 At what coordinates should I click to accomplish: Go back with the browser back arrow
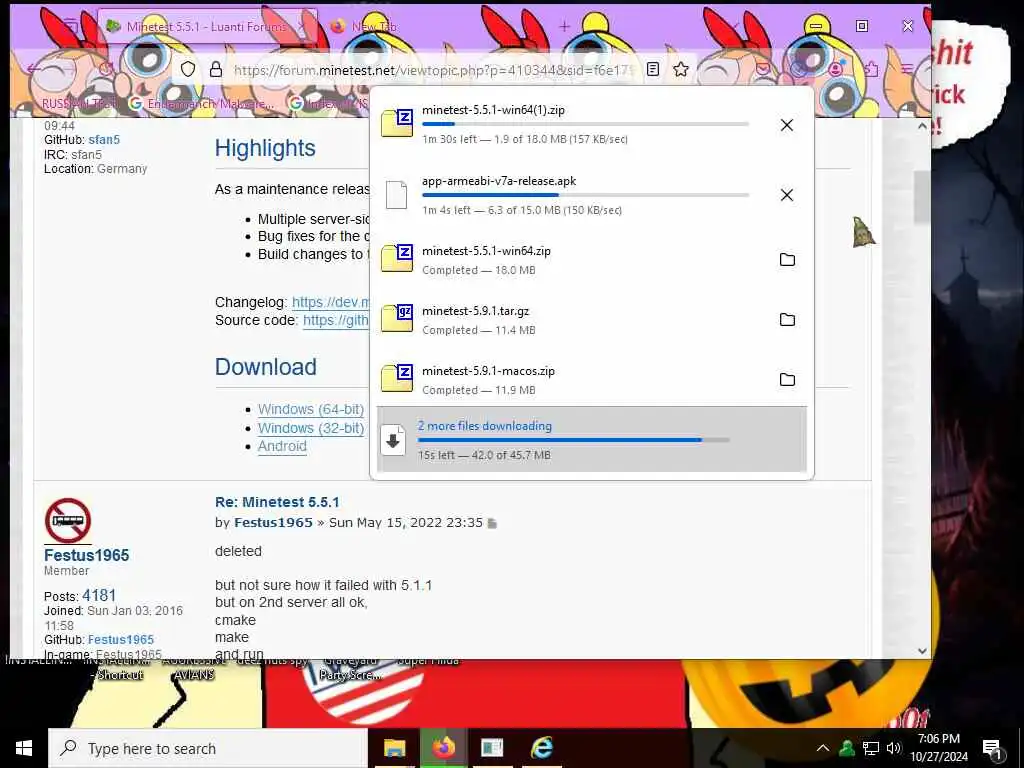click(34, 69)
